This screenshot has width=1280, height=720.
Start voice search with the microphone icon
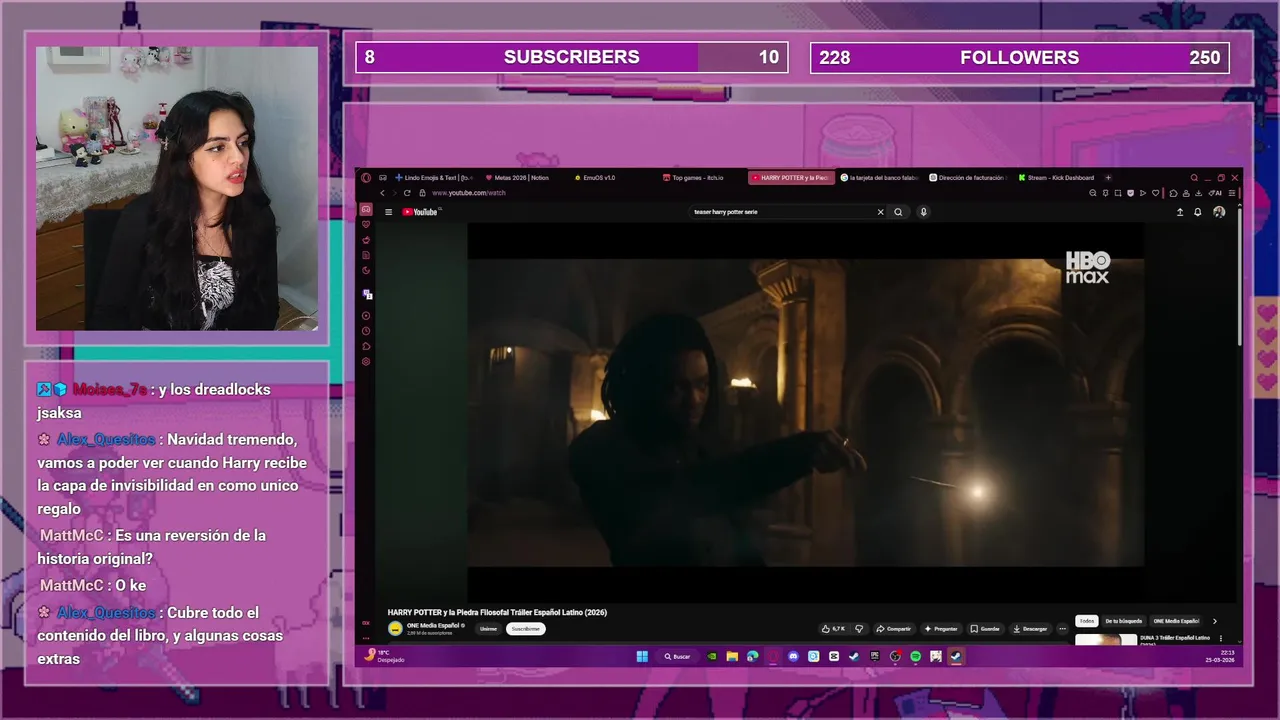coord(923,212)
